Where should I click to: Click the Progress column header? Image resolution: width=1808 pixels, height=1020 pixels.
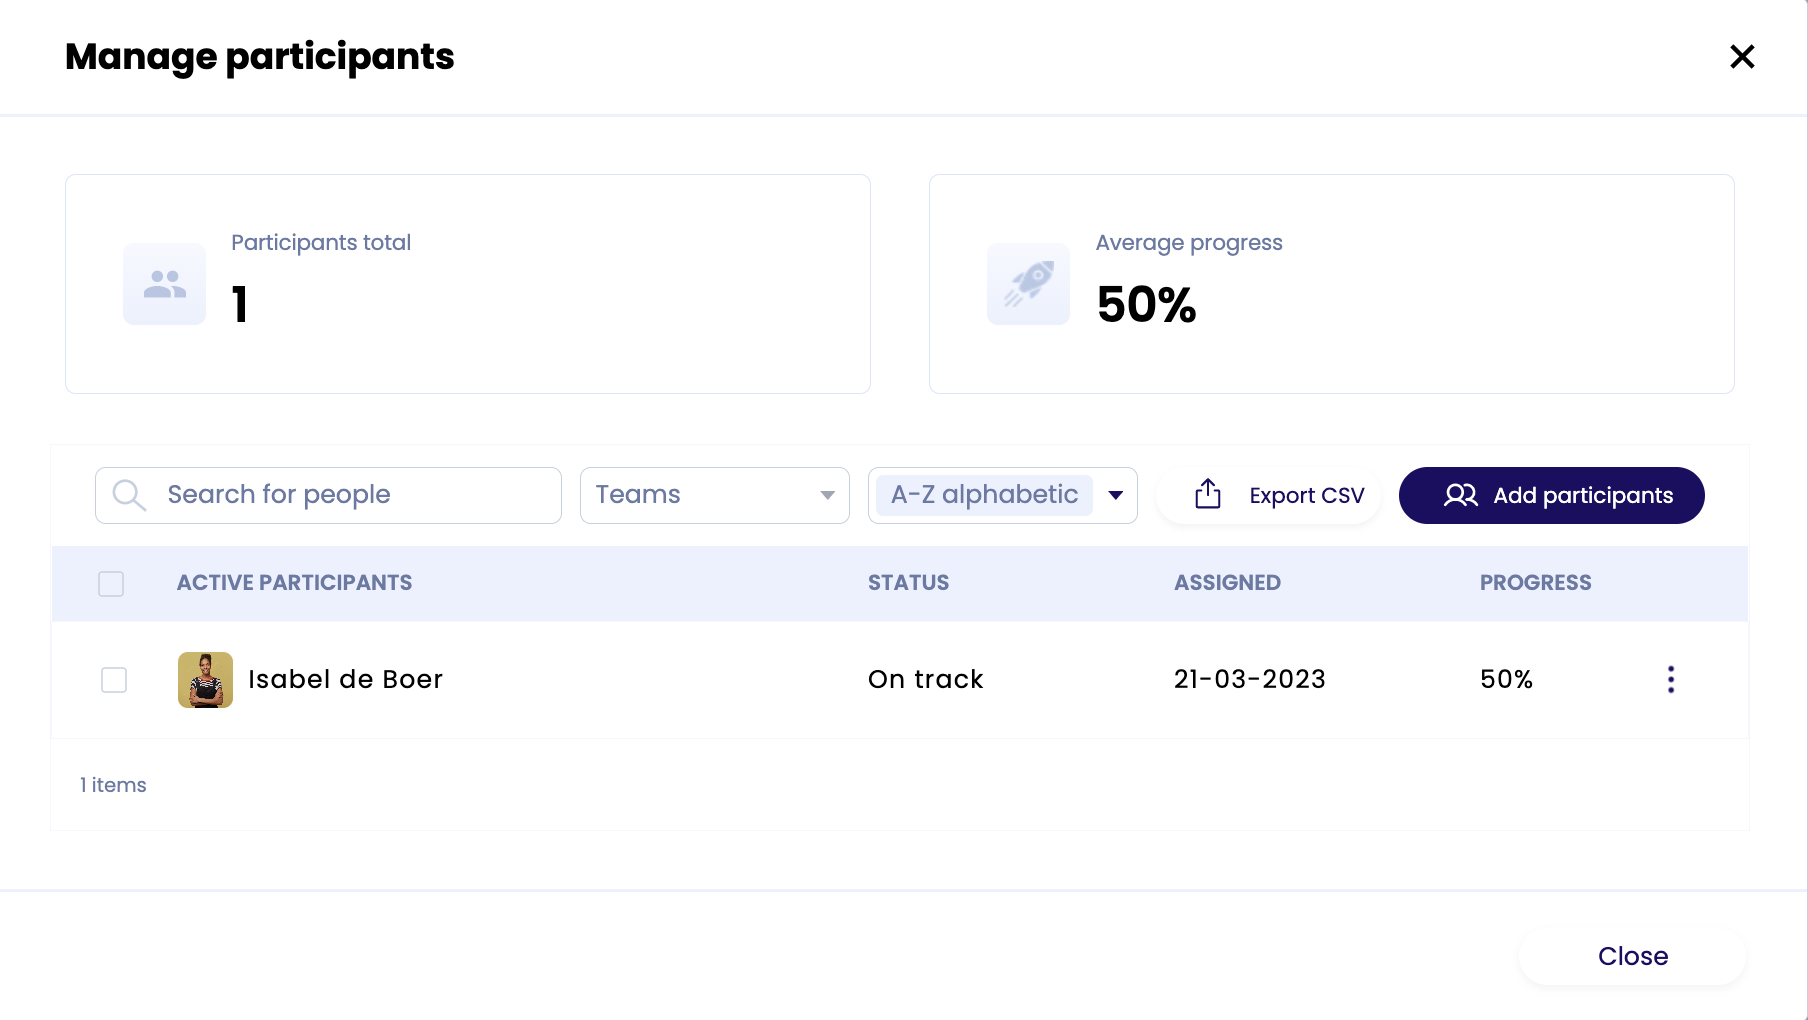(1535, 583)
